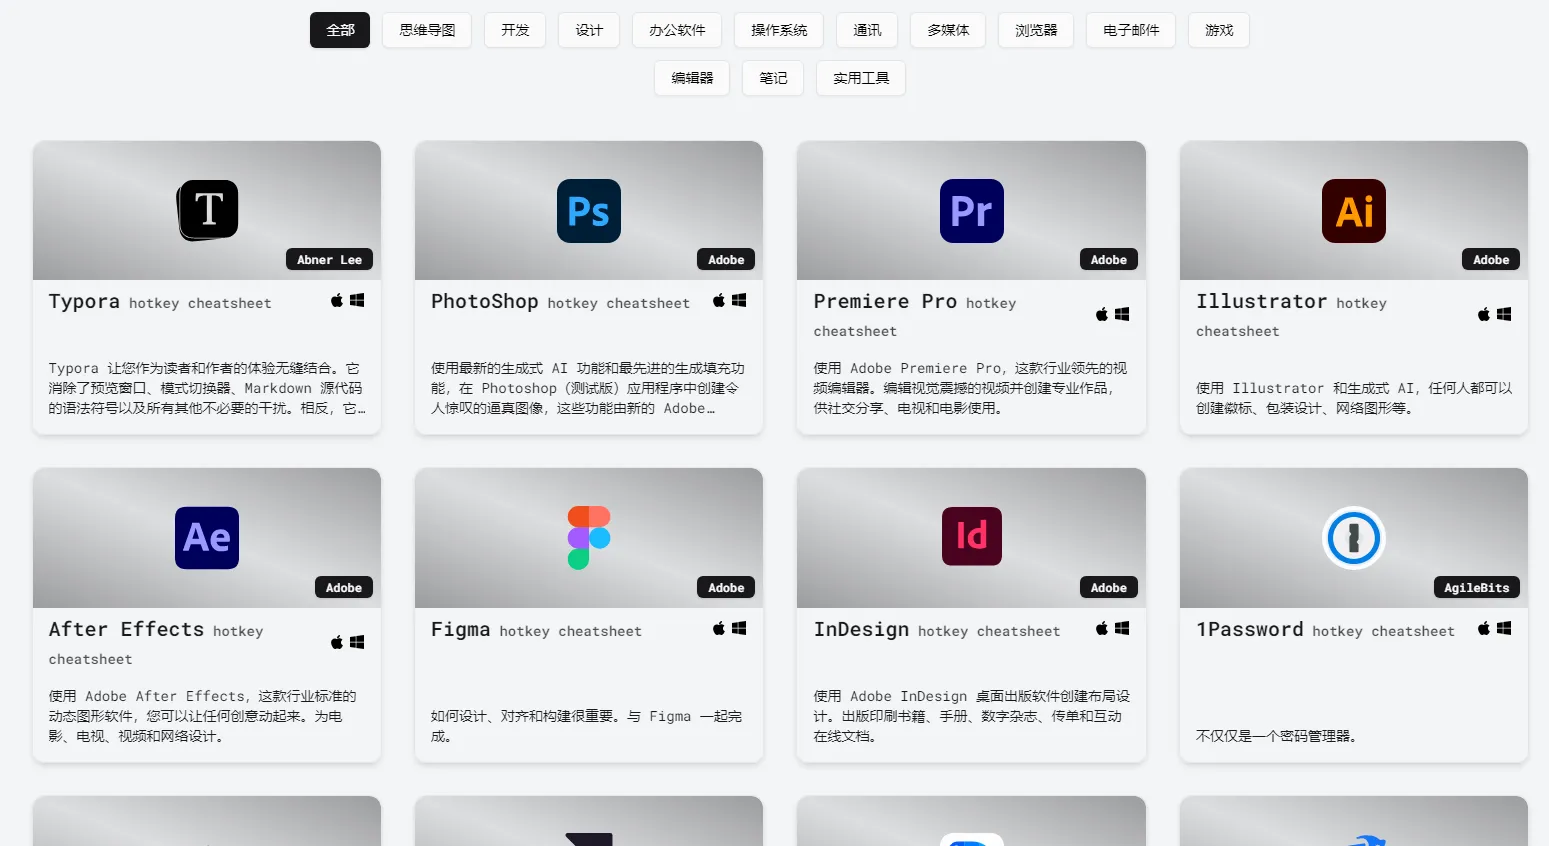The image size is (1549, 846).
Task: Choose the 通讯 category filter
Action: 867,30
